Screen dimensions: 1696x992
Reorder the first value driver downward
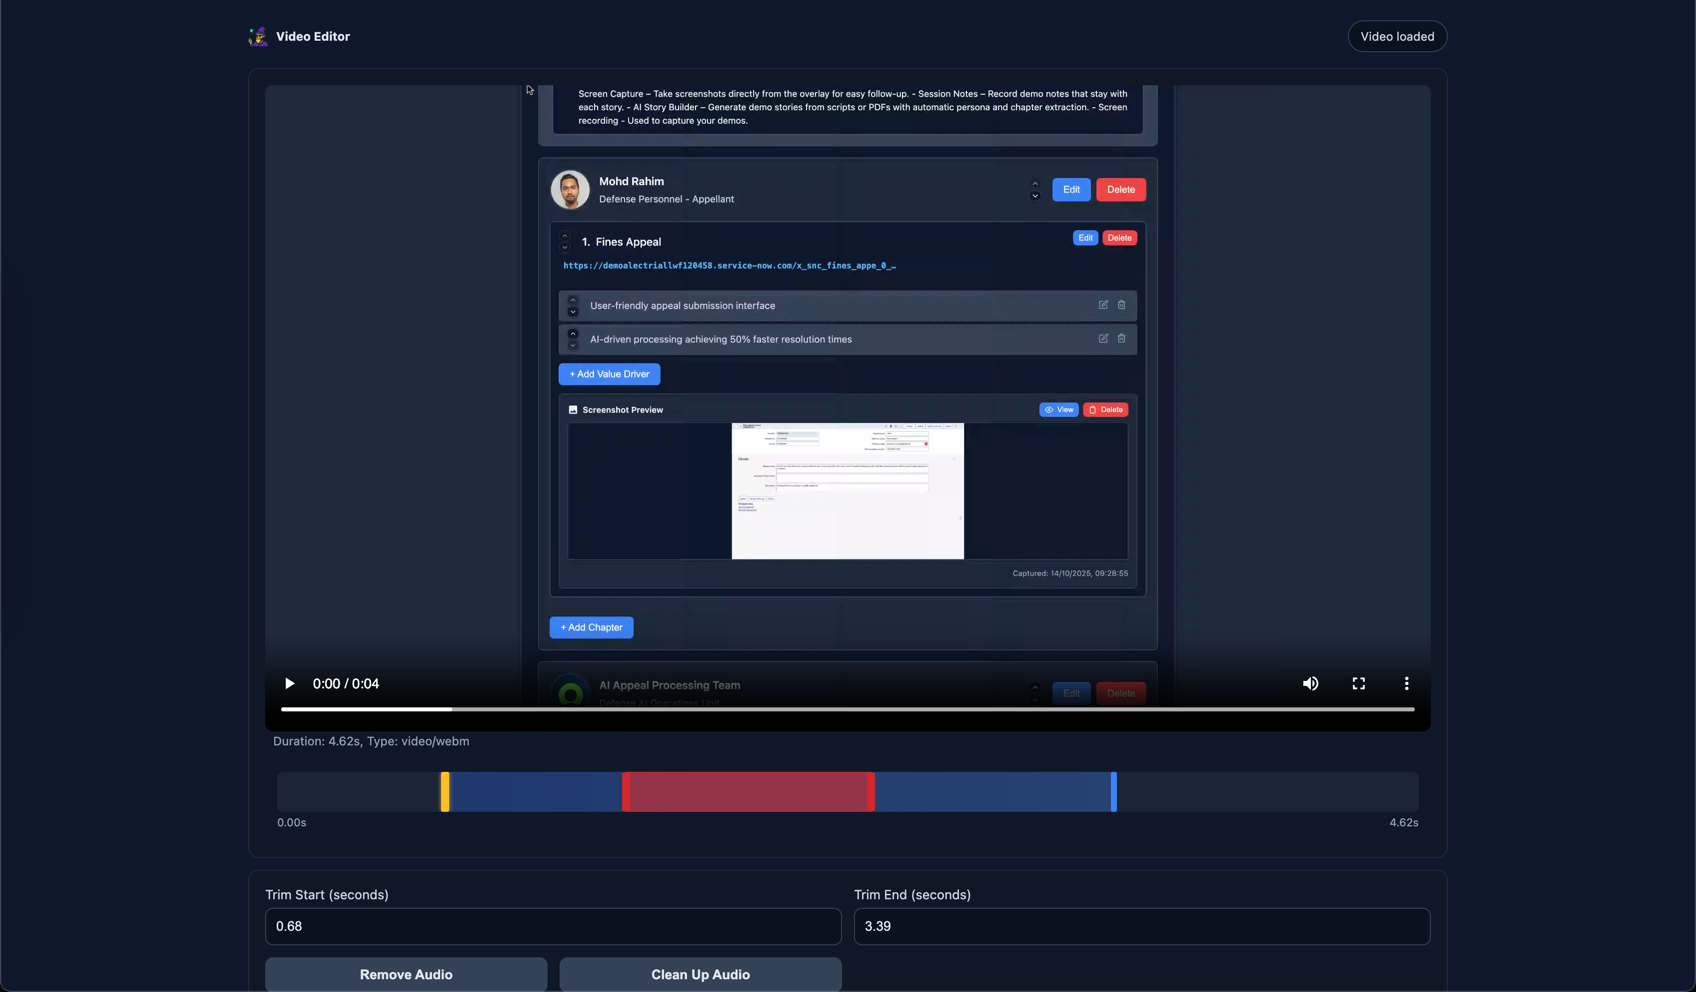(573, 312)
